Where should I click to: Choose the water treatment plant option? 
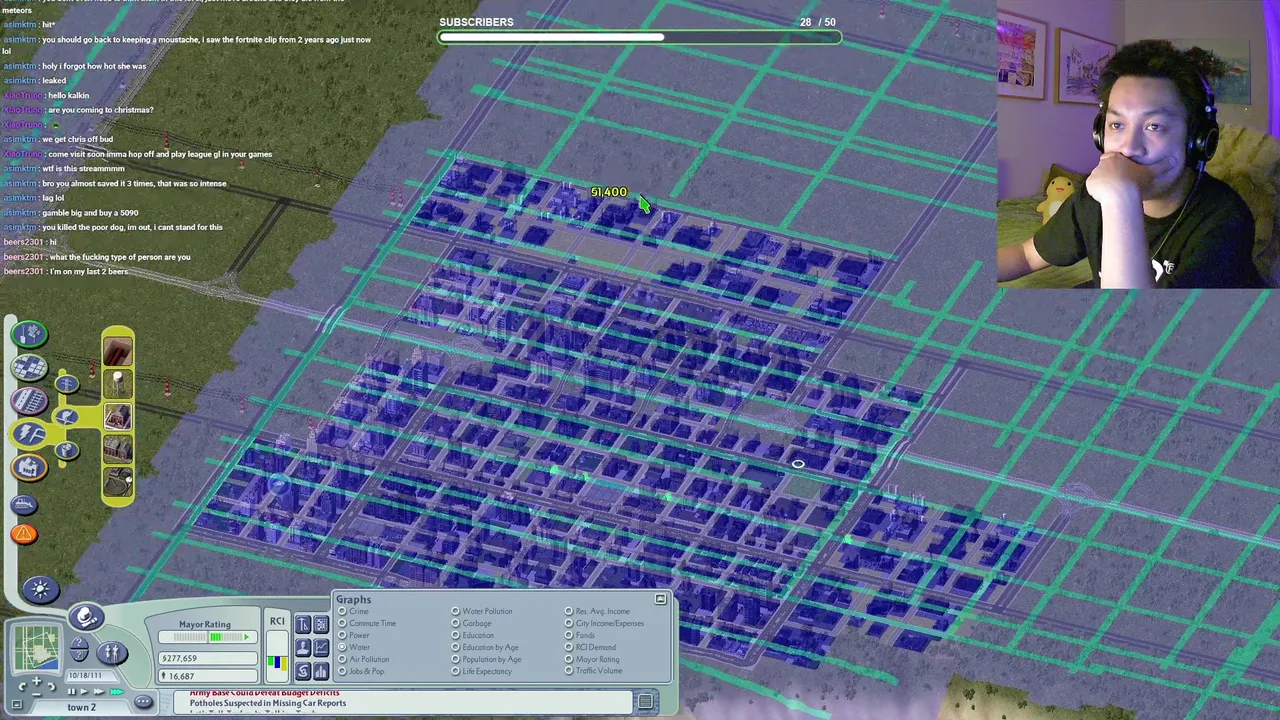[118, 481]
